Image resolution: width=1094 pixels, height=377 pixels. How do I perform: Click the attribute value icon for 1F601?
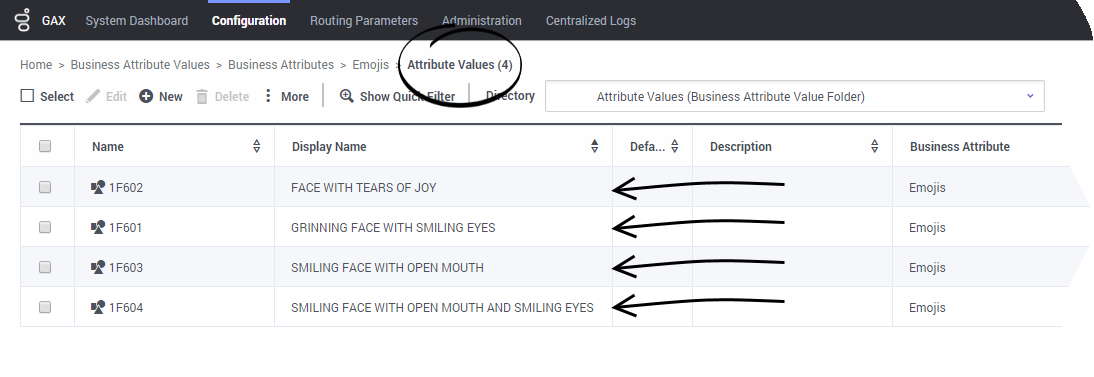coord(98,227)
